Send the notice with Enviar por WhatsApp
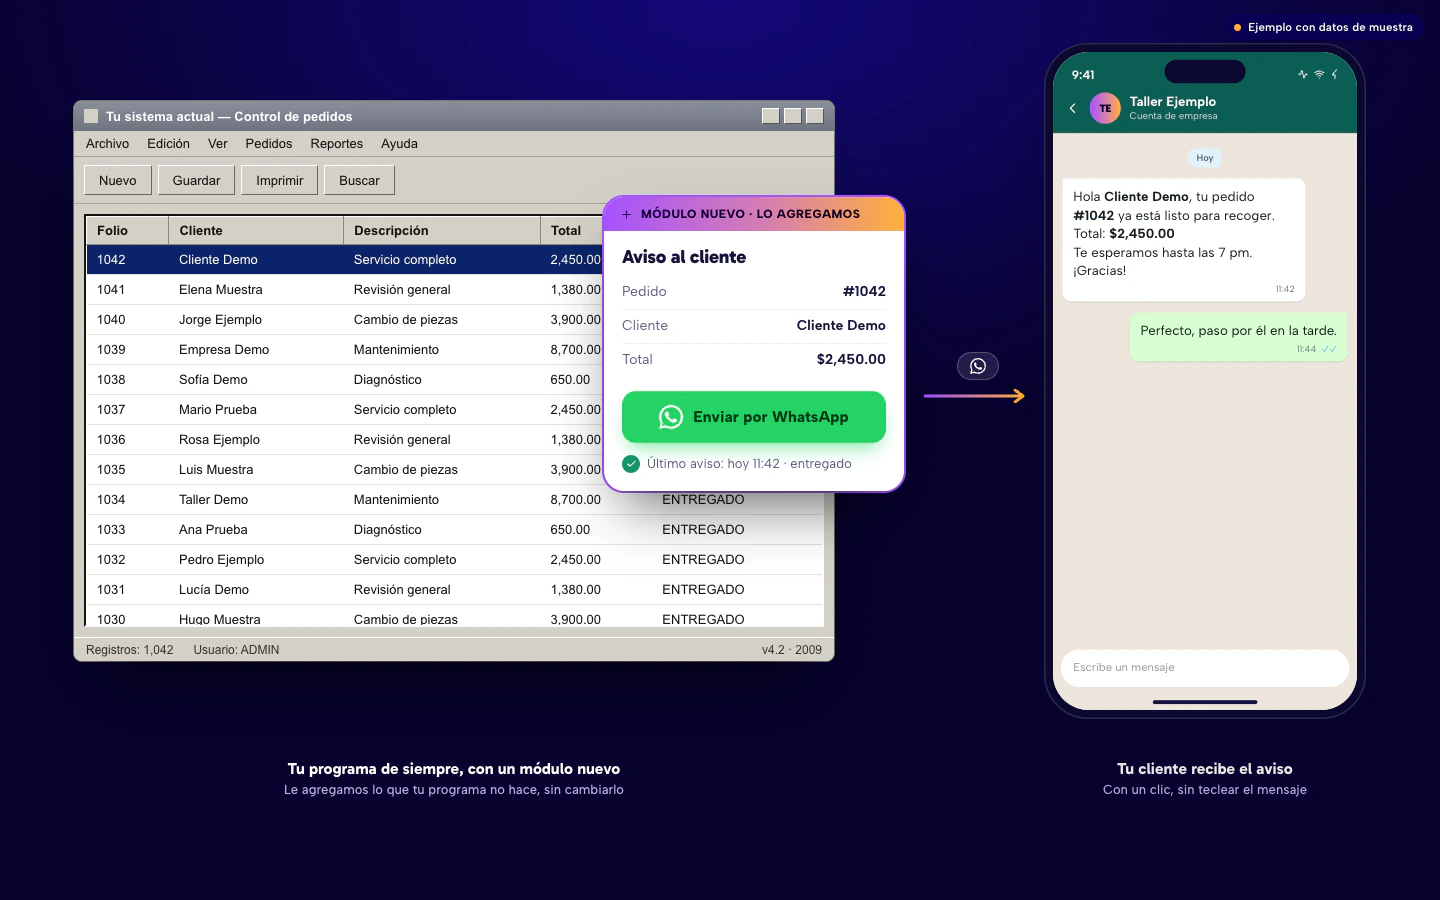 coord(754,417)
